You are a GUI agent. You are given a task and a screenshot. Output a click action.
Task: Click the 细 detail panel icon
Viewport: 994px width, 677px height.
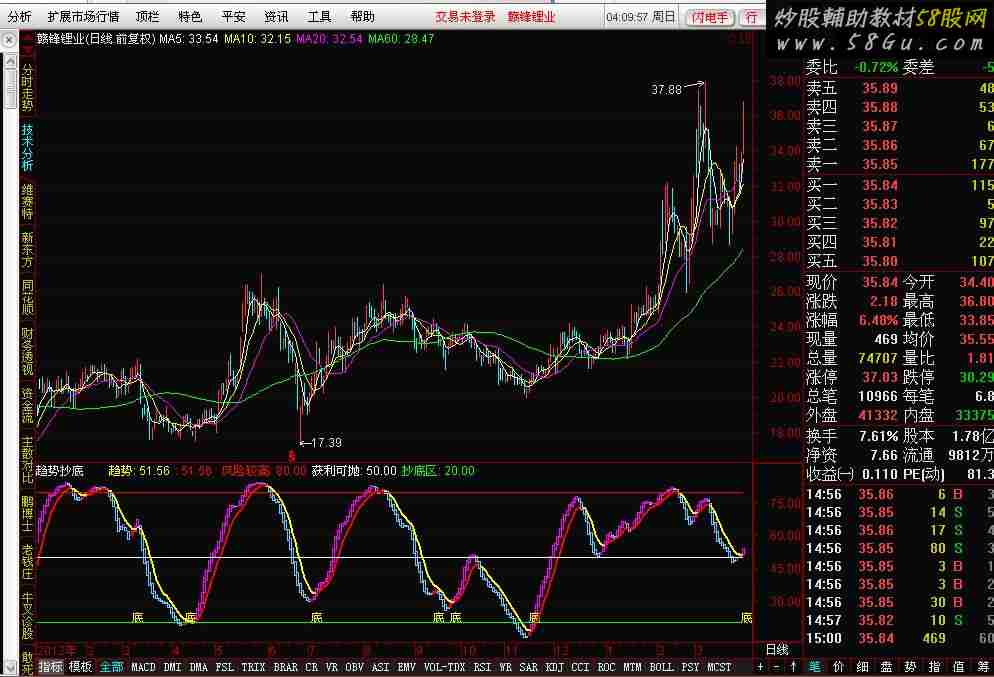(x=862, y=667)
